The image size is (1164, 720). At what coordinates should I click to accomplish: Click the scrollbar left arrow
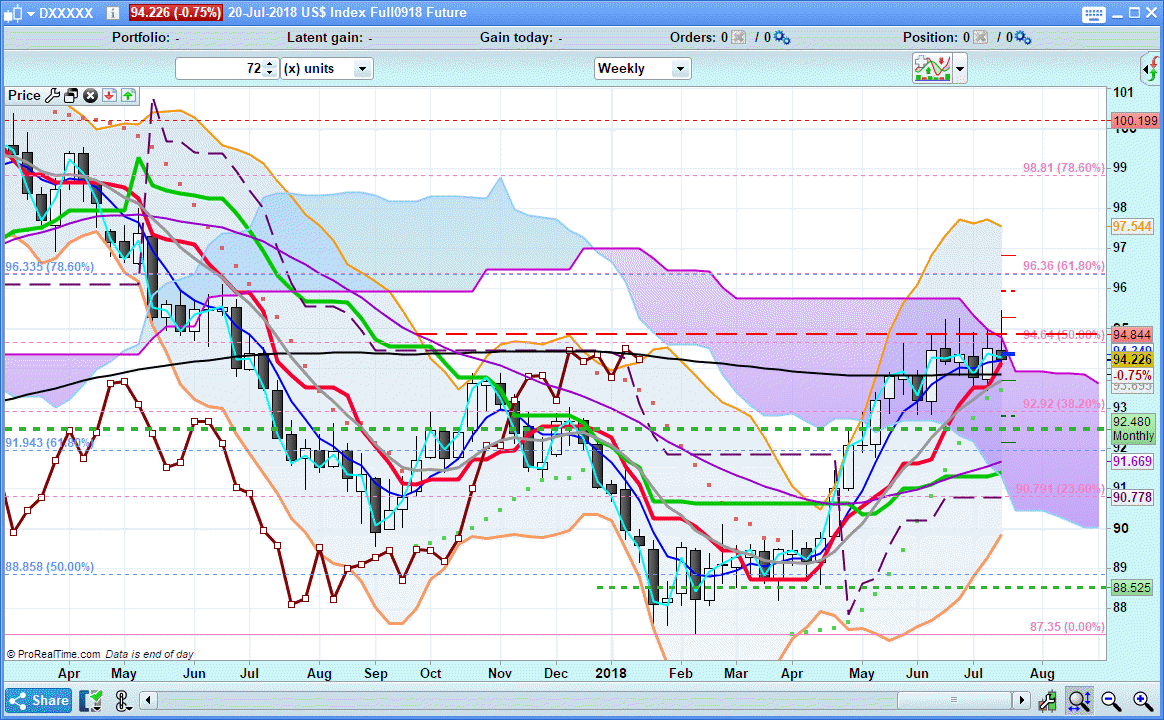[x=148, y=700]
